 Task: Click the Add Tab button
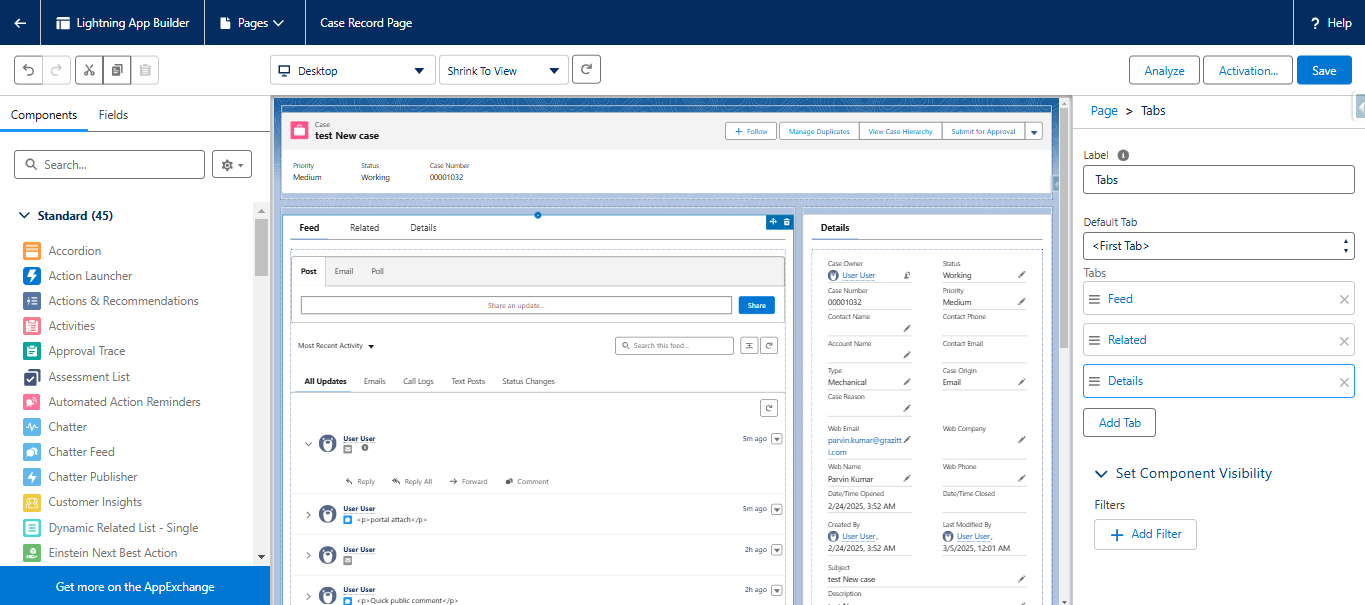[1119, 423]
